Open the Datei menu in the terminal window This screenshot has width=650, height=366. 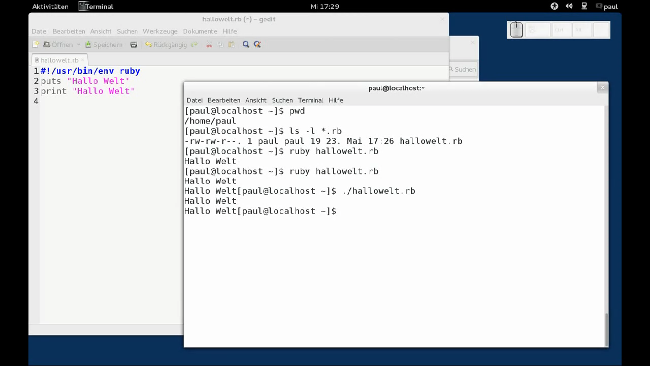tap(194, 100)
